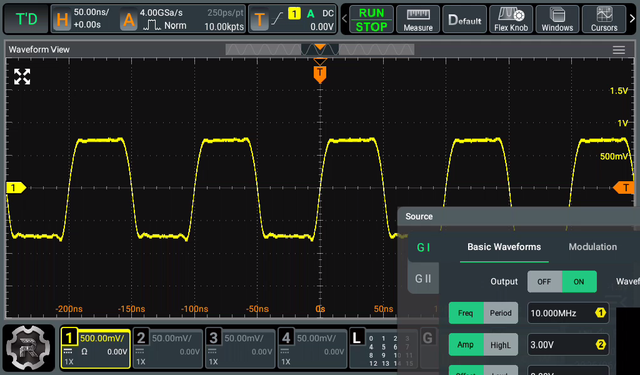
Task: Turn generator Output OFF
Action: pos(544,282)
